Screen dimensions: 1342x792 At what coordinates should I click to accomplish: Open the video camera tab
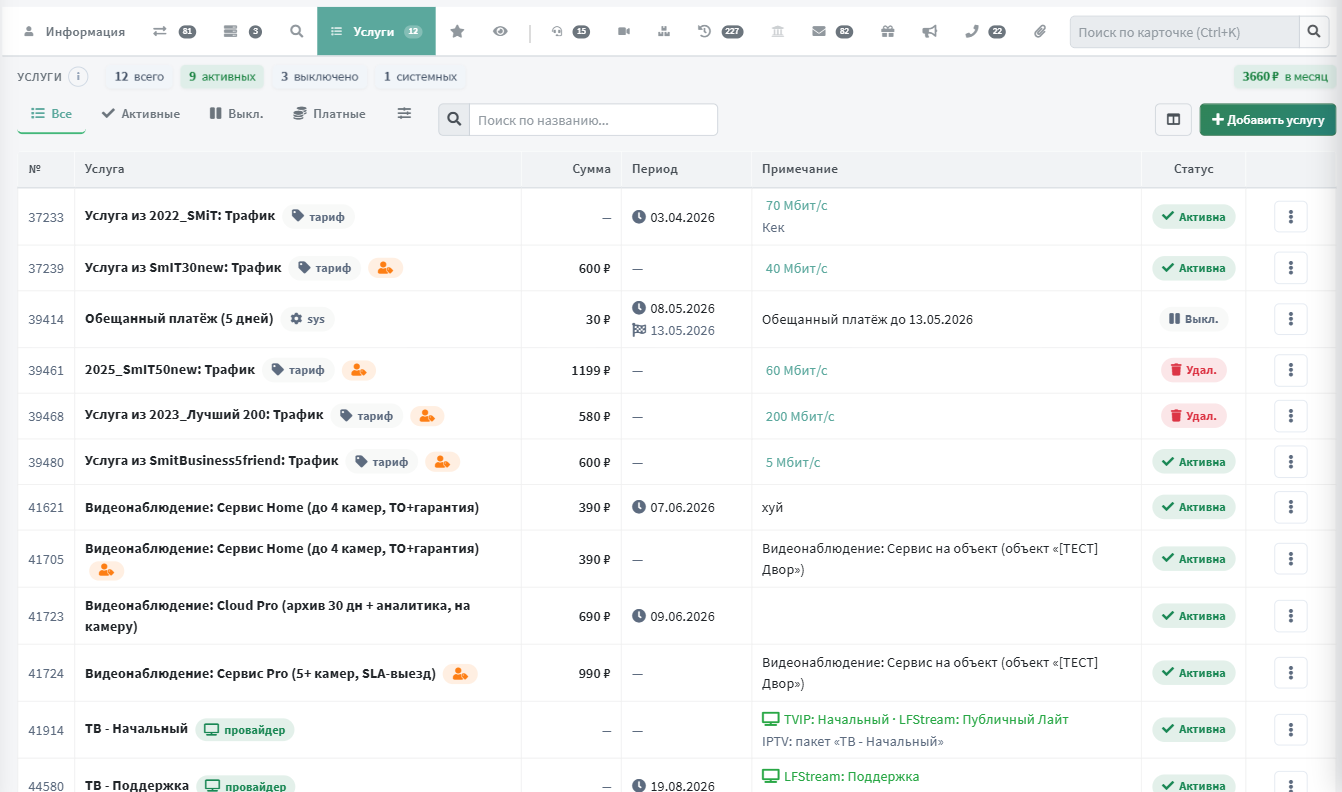point(624,31)
